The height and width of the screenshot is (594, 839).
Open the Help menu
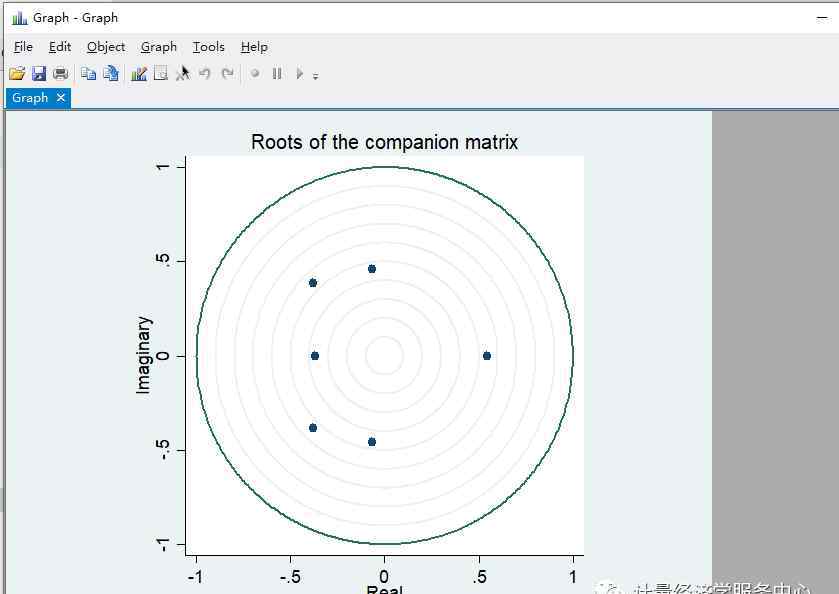(x=254, y=46)
